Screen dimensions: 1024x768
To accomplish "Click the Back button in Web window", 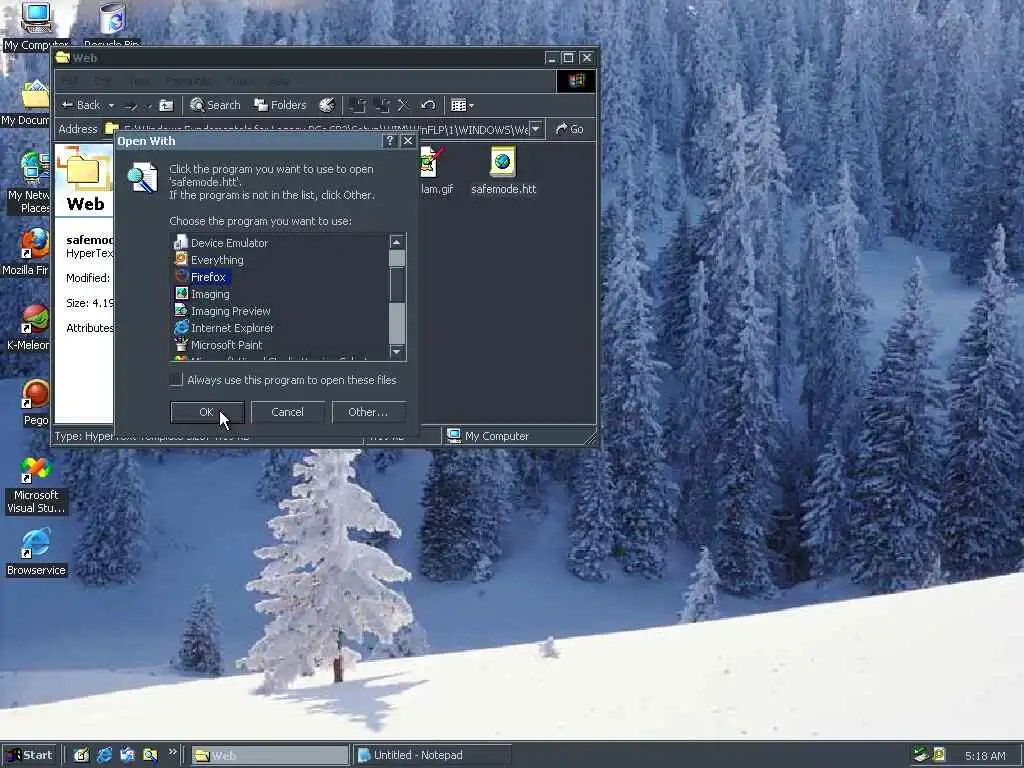I will 81,105.
